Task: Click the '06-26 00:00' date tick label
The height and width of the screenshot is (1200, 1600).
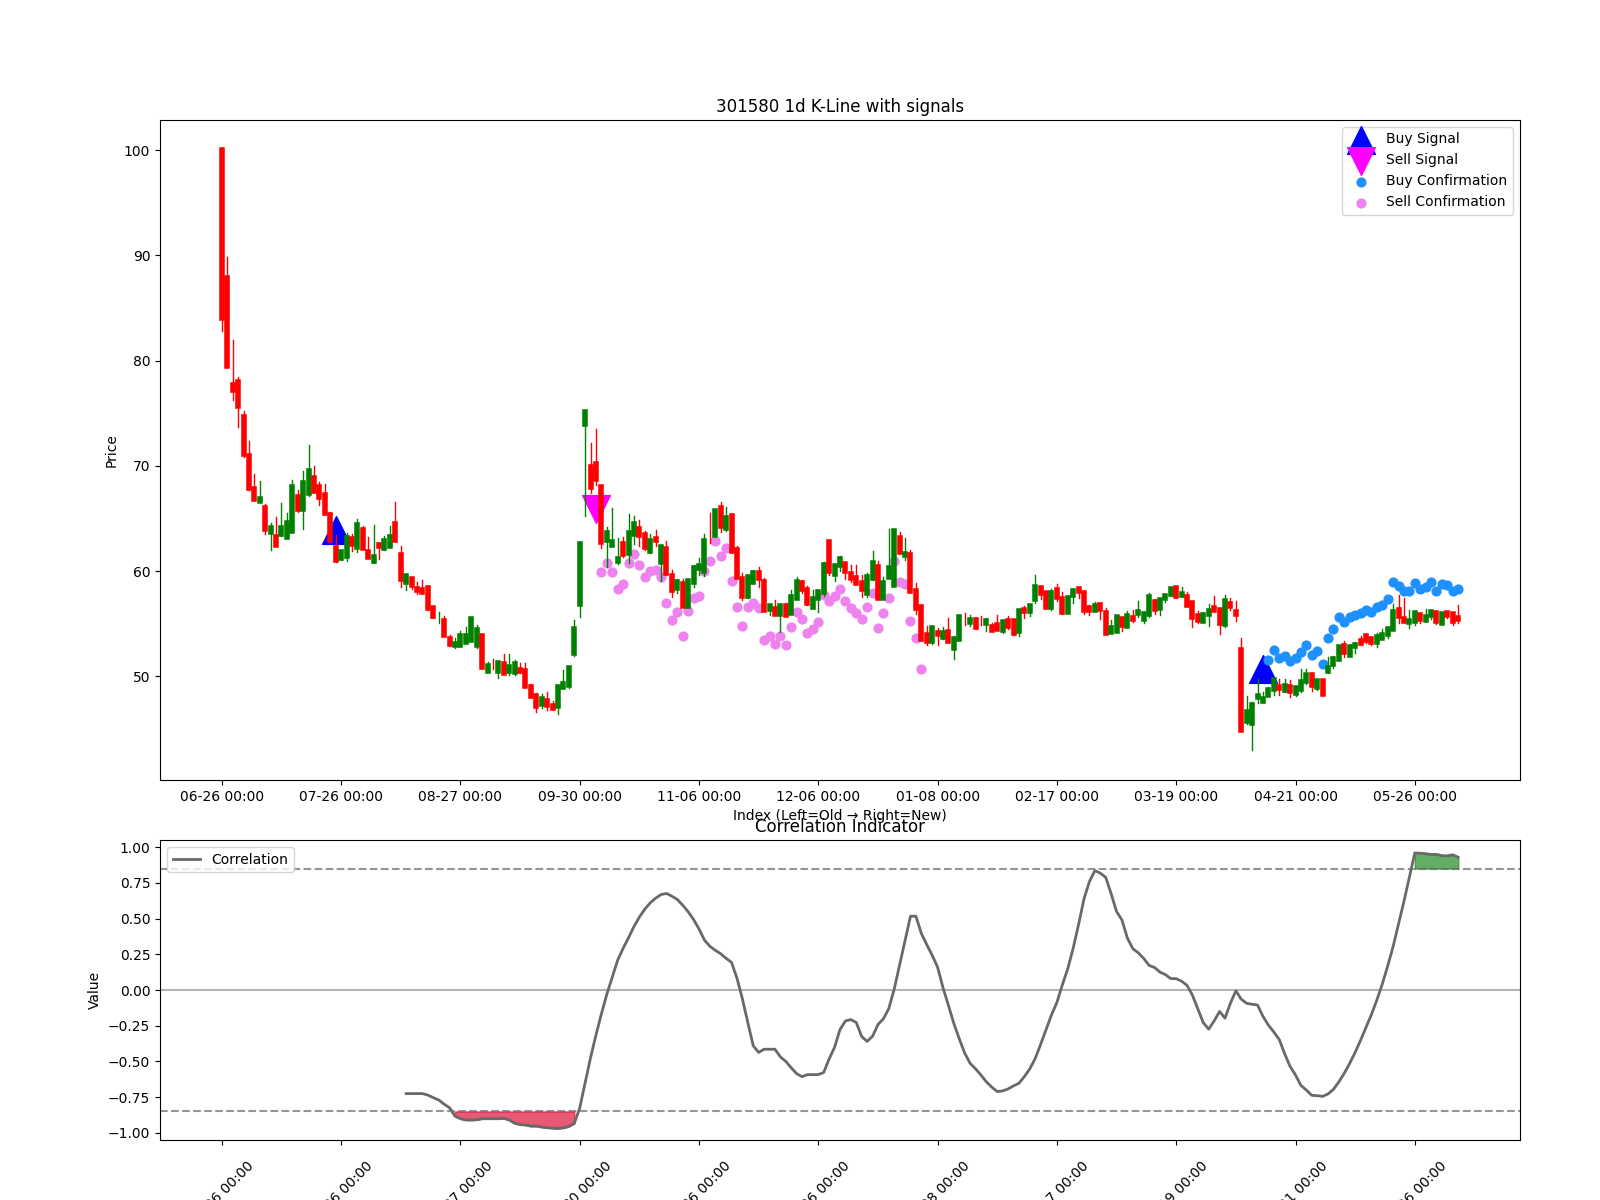Action: (x=222, y=797)
